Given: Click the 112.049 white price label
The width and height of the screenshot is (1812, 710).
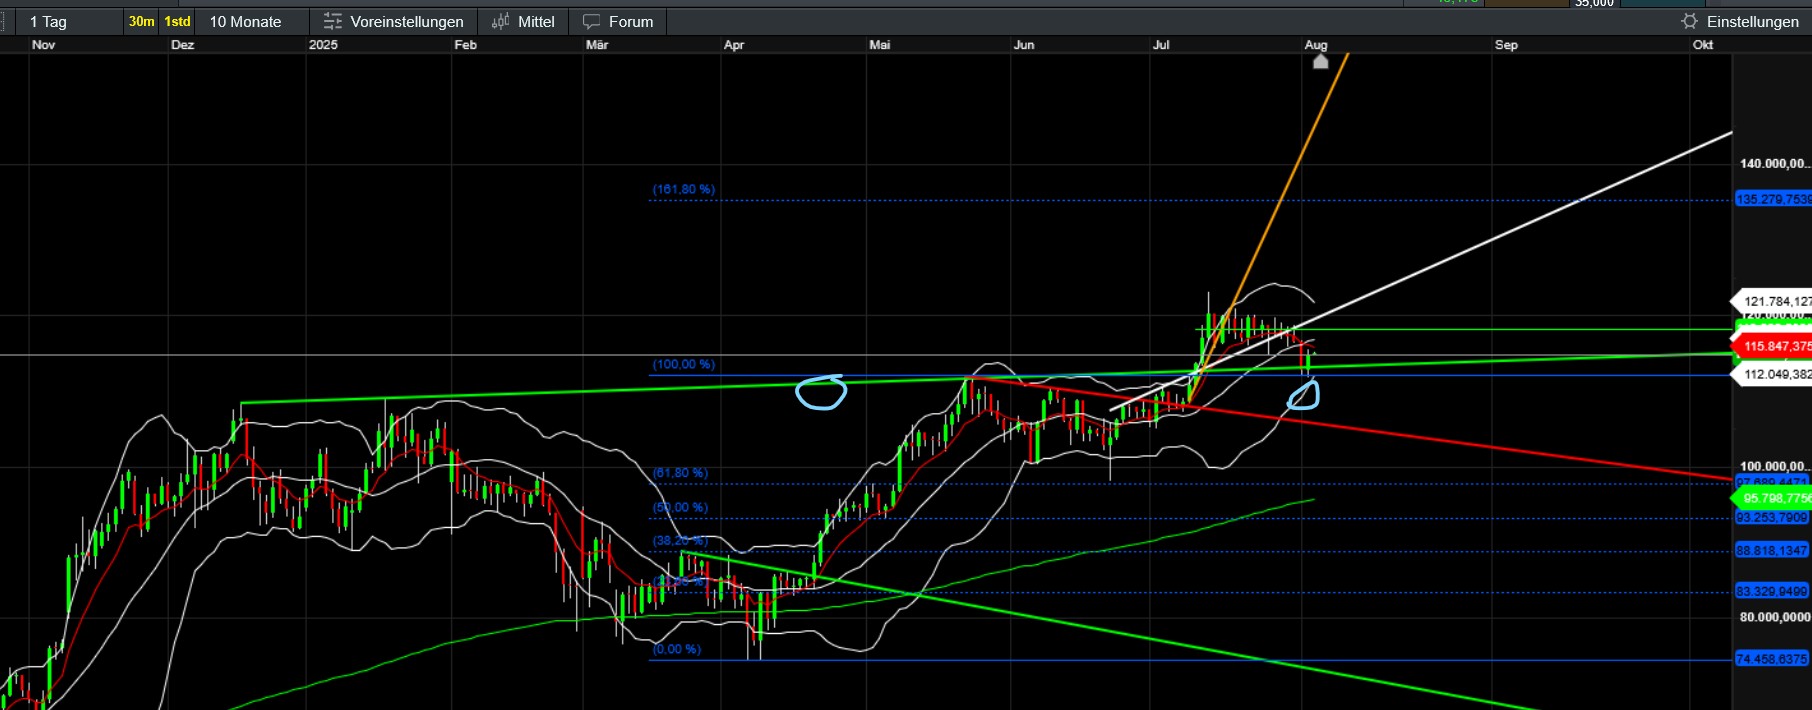Looking at the screenshot, I should pos(1772,374).
